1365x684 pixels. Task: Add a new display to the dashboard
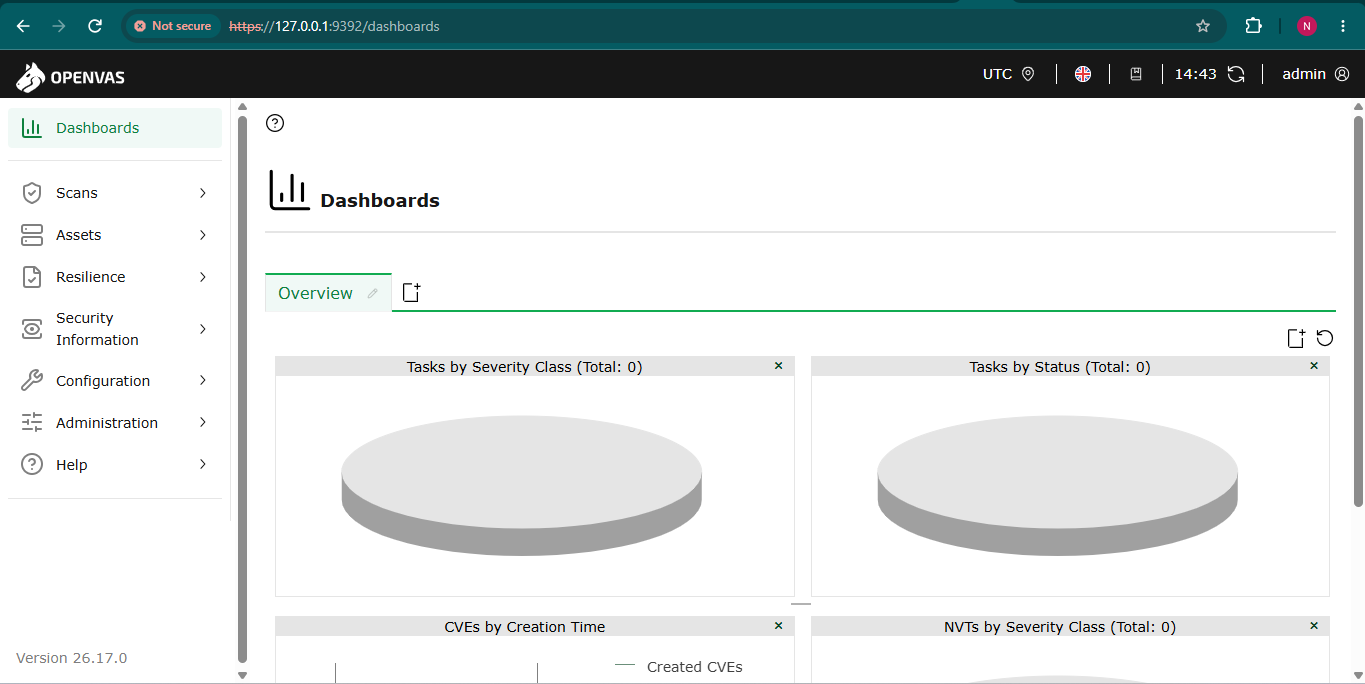[1296, 338]
